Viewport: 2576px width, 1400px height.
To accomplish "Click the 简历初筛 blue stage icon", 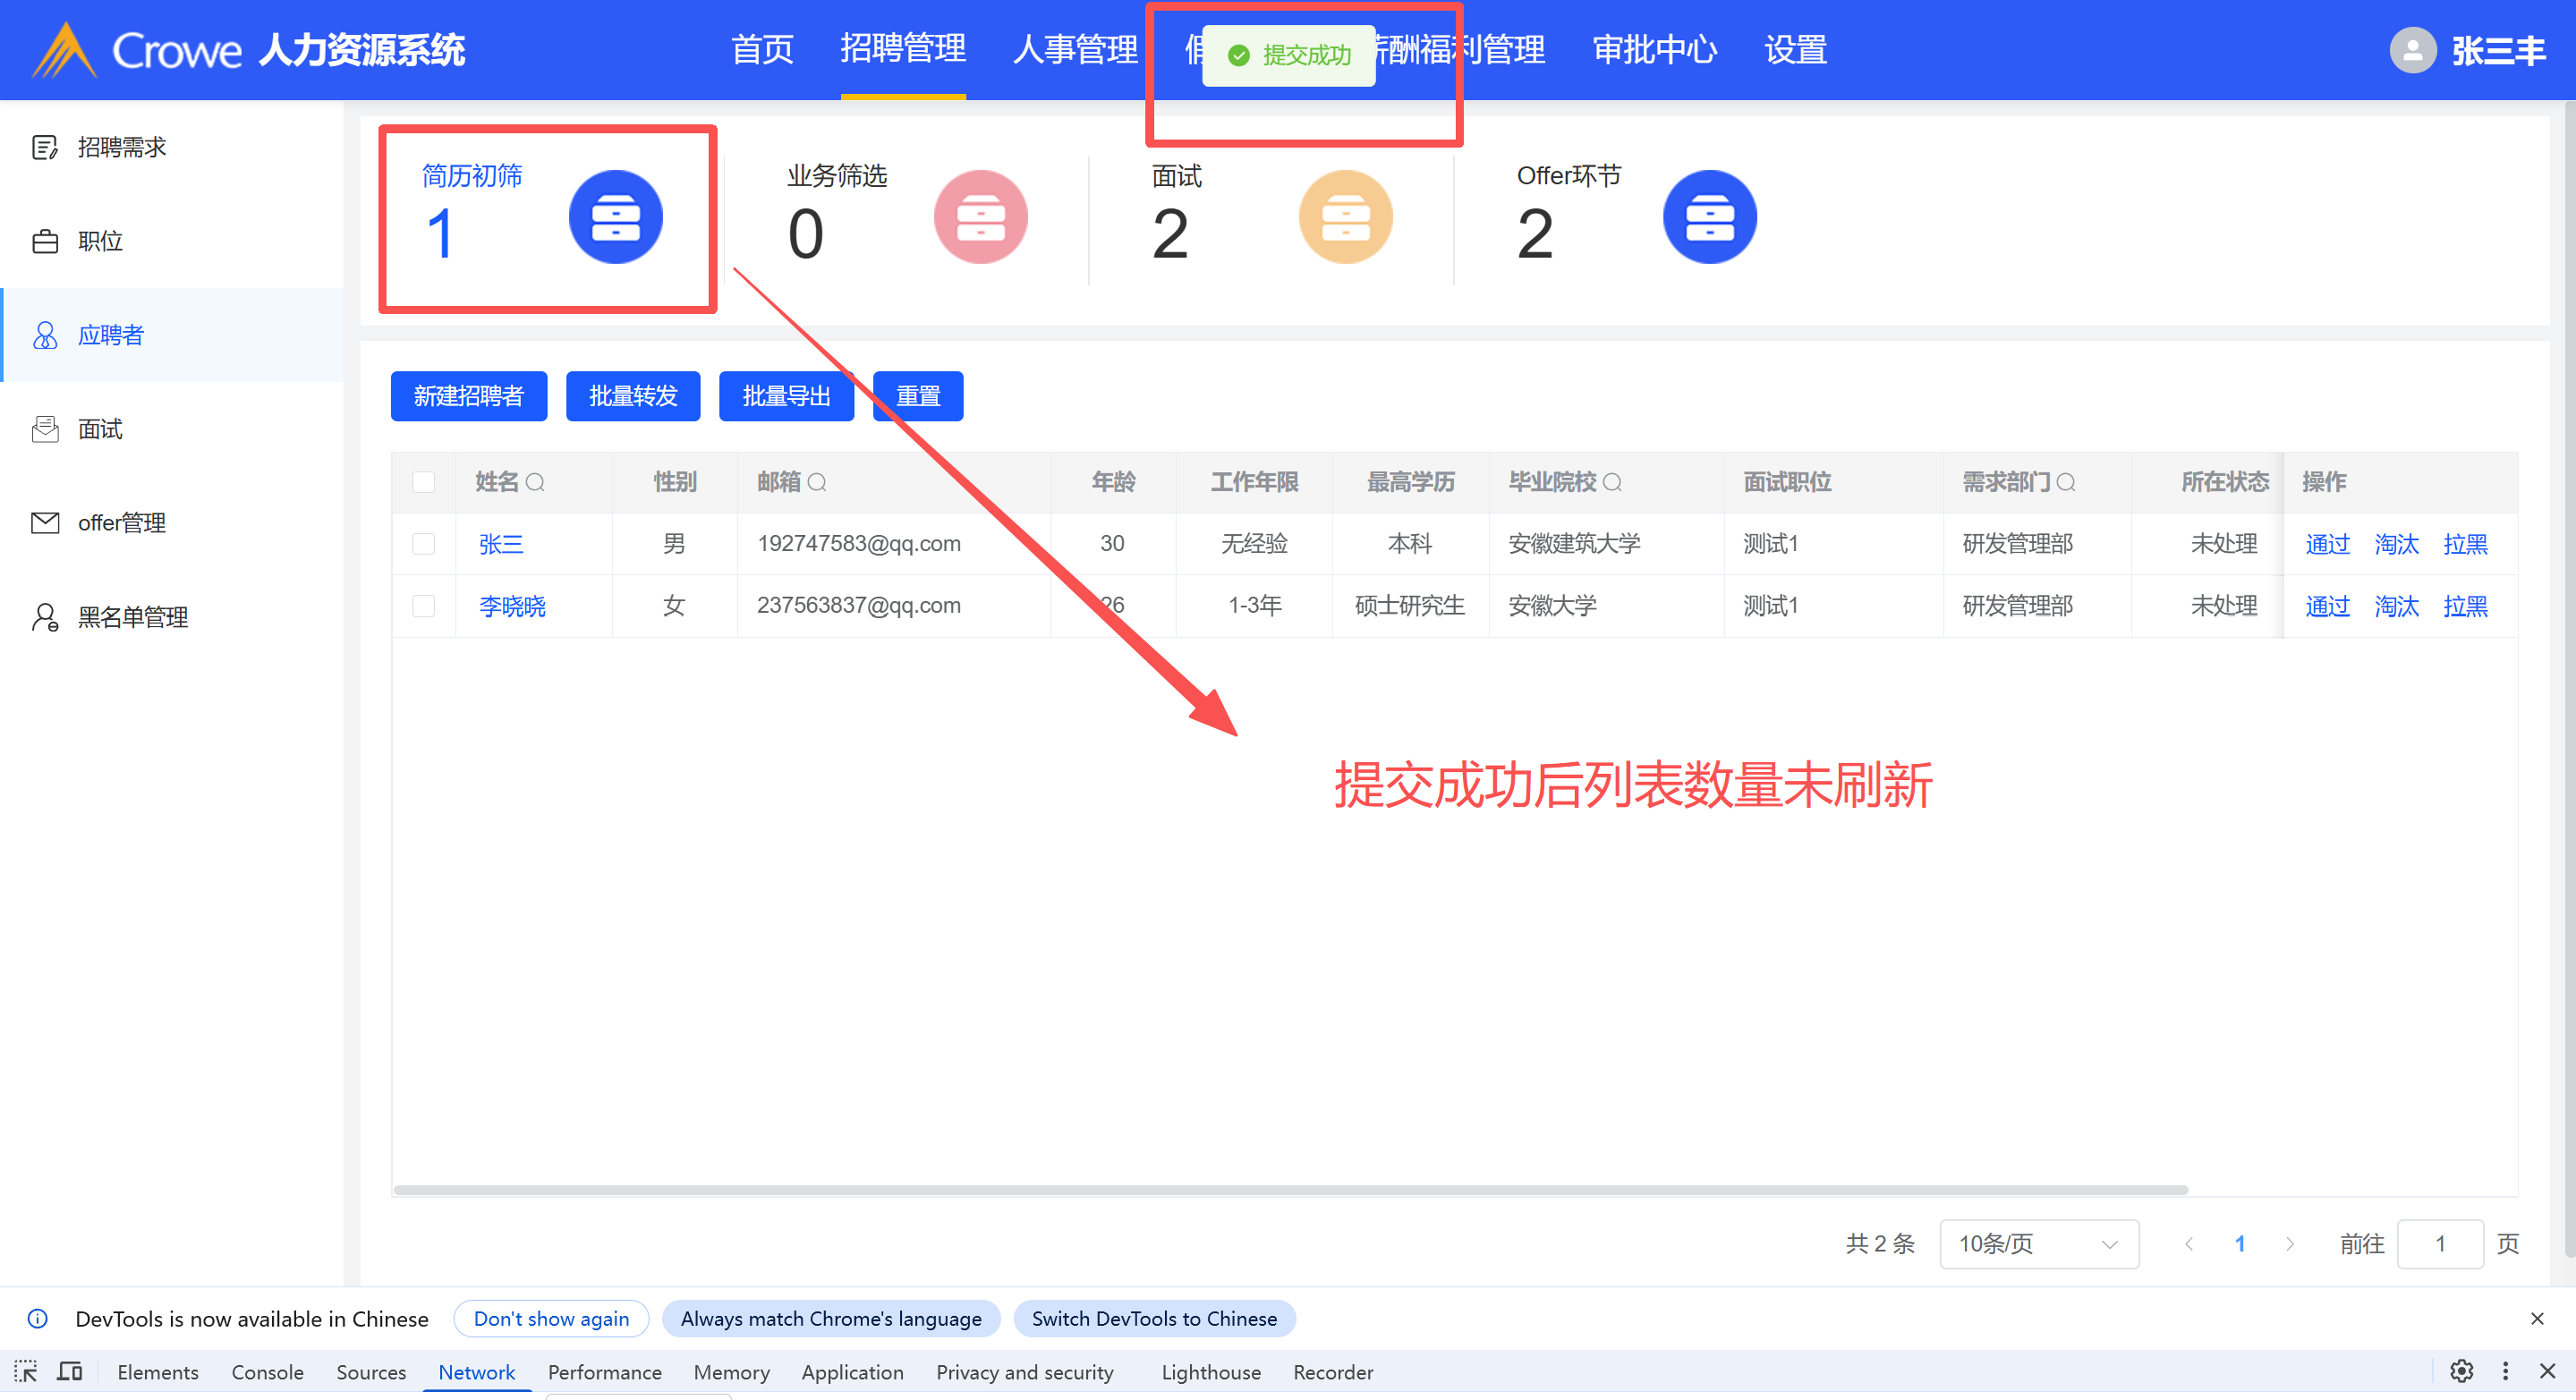I will click(x=615, y=217).
